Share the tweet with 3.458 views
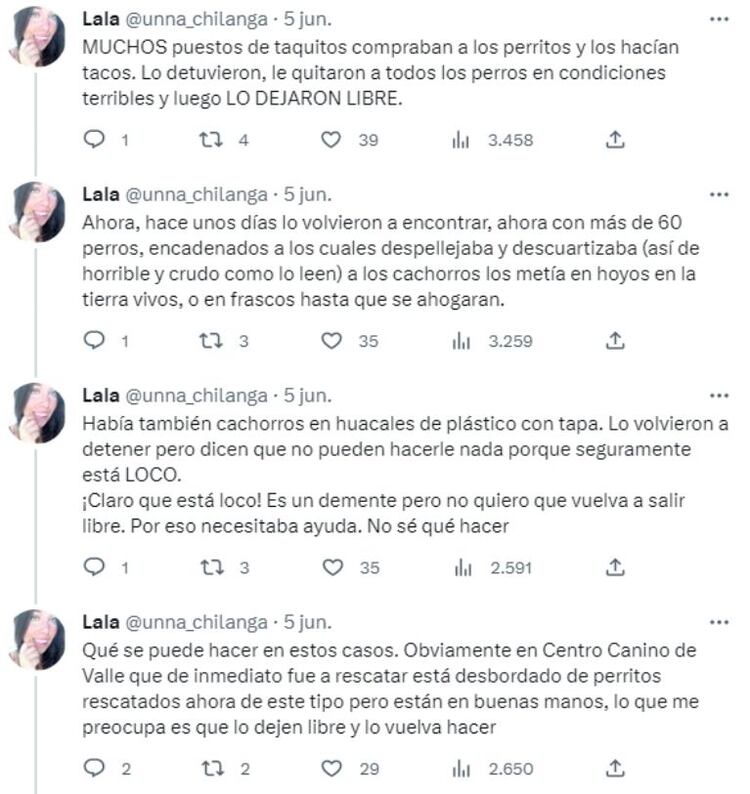The image size is (750, 794). click(x=616, y=140)
